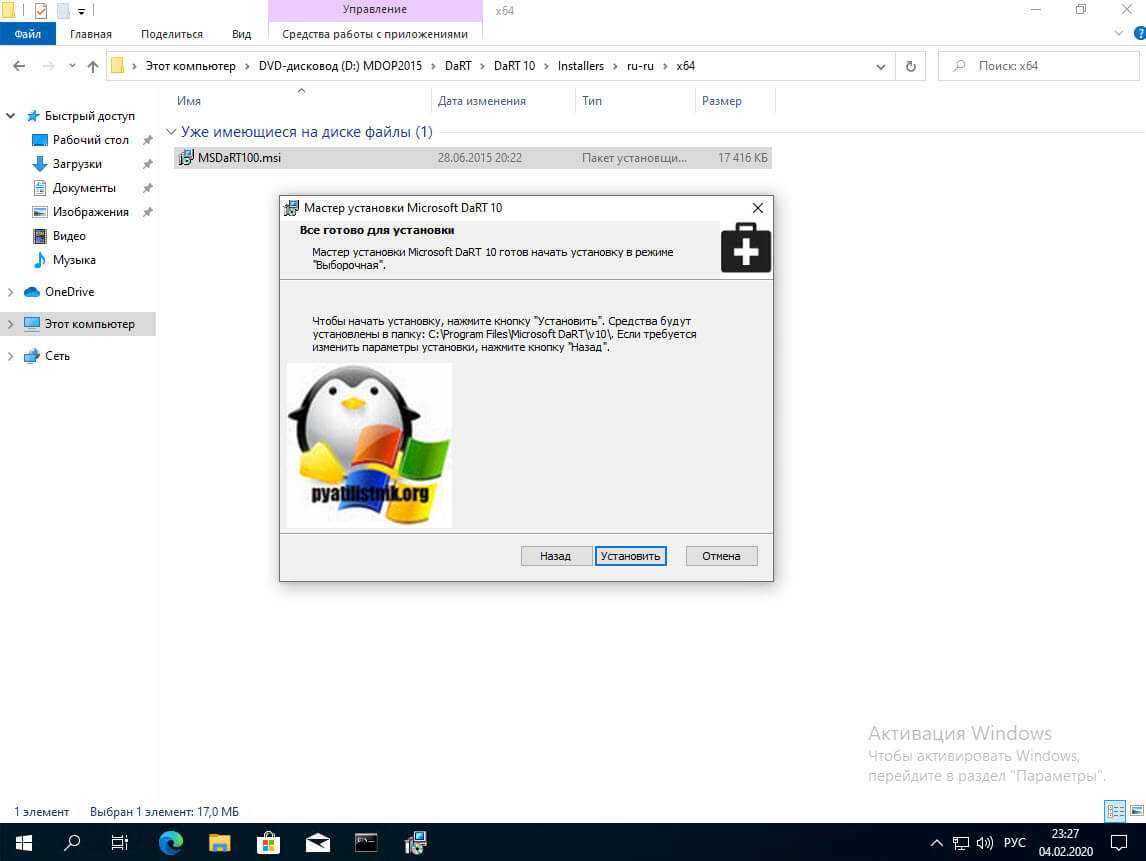
Task: Open Command Prompt from the taskbar
Action: [366, 842]
